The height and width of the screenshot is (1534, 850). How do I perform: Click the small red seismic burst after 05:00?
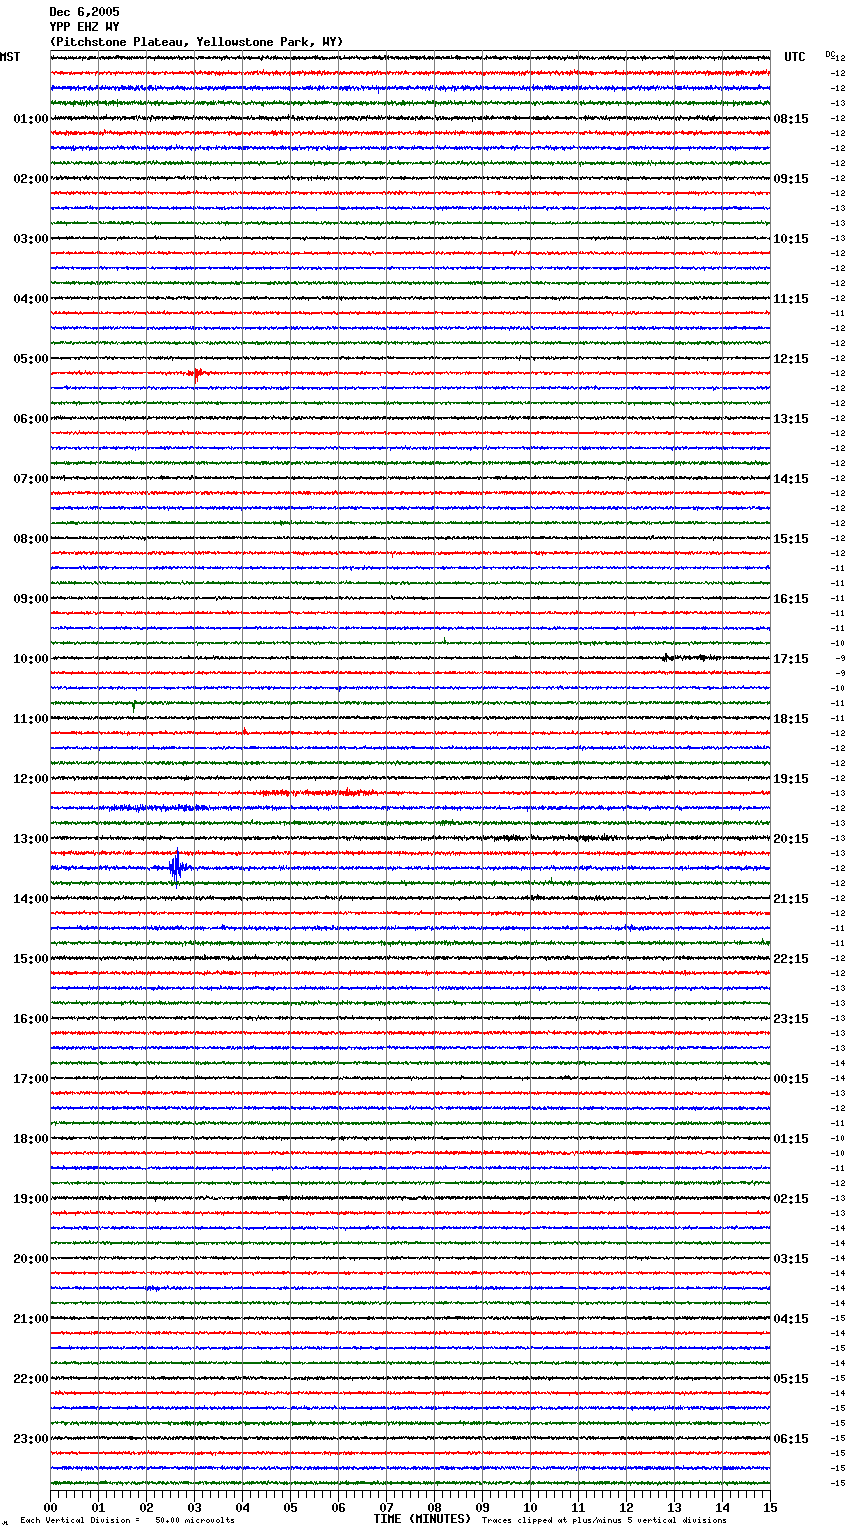click(x=196, y=374)
